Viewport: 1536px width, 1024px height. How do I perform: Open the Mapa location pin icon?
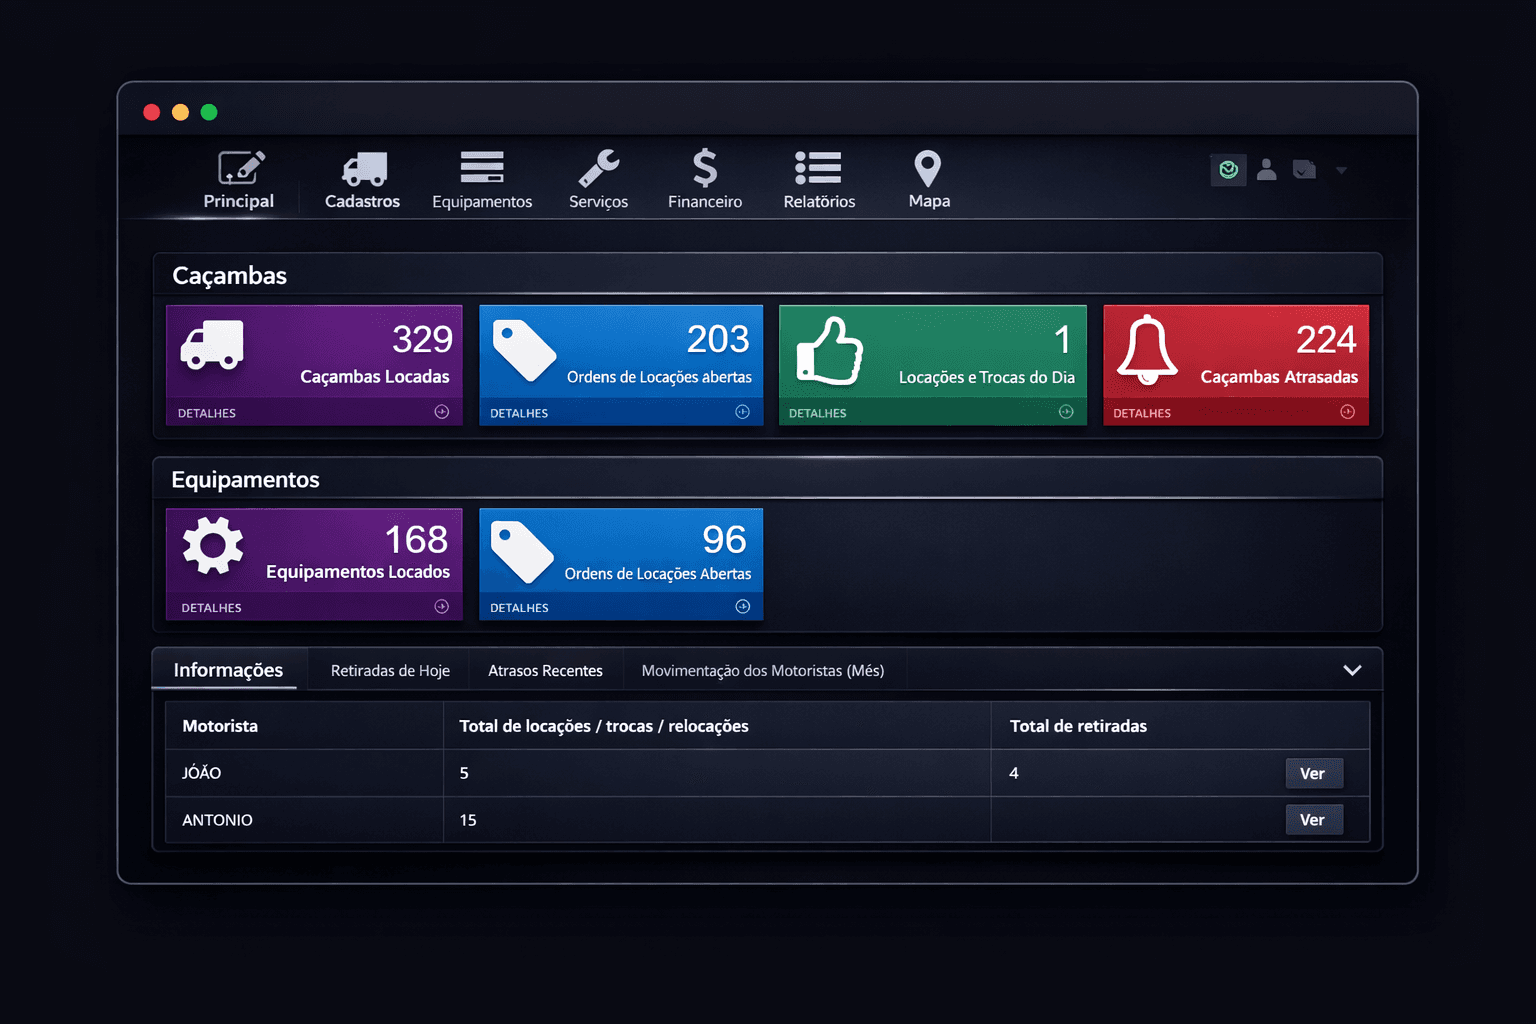click(927, 168)
